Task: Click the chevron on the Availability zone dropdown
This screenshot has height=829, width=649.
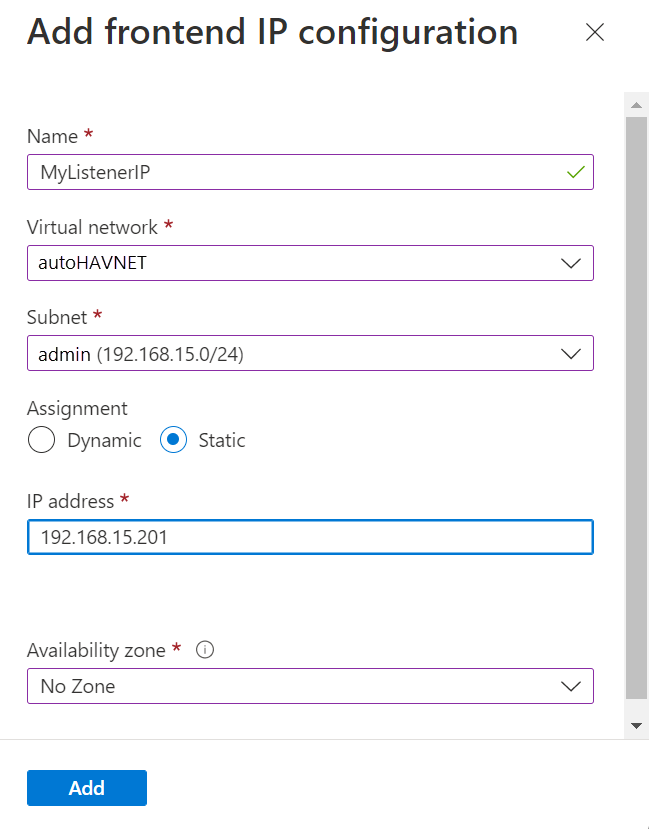Action: 571,686
